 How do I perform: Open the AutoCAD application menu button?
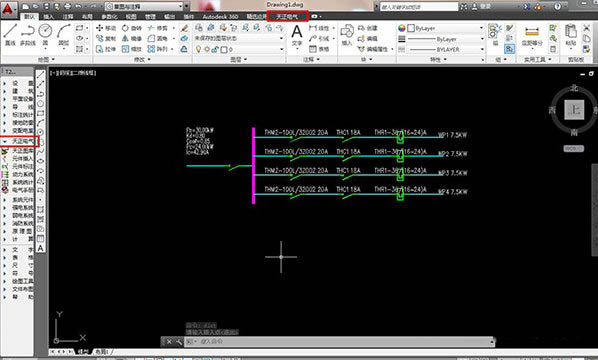pyautogui.click(x=8, y=8)
